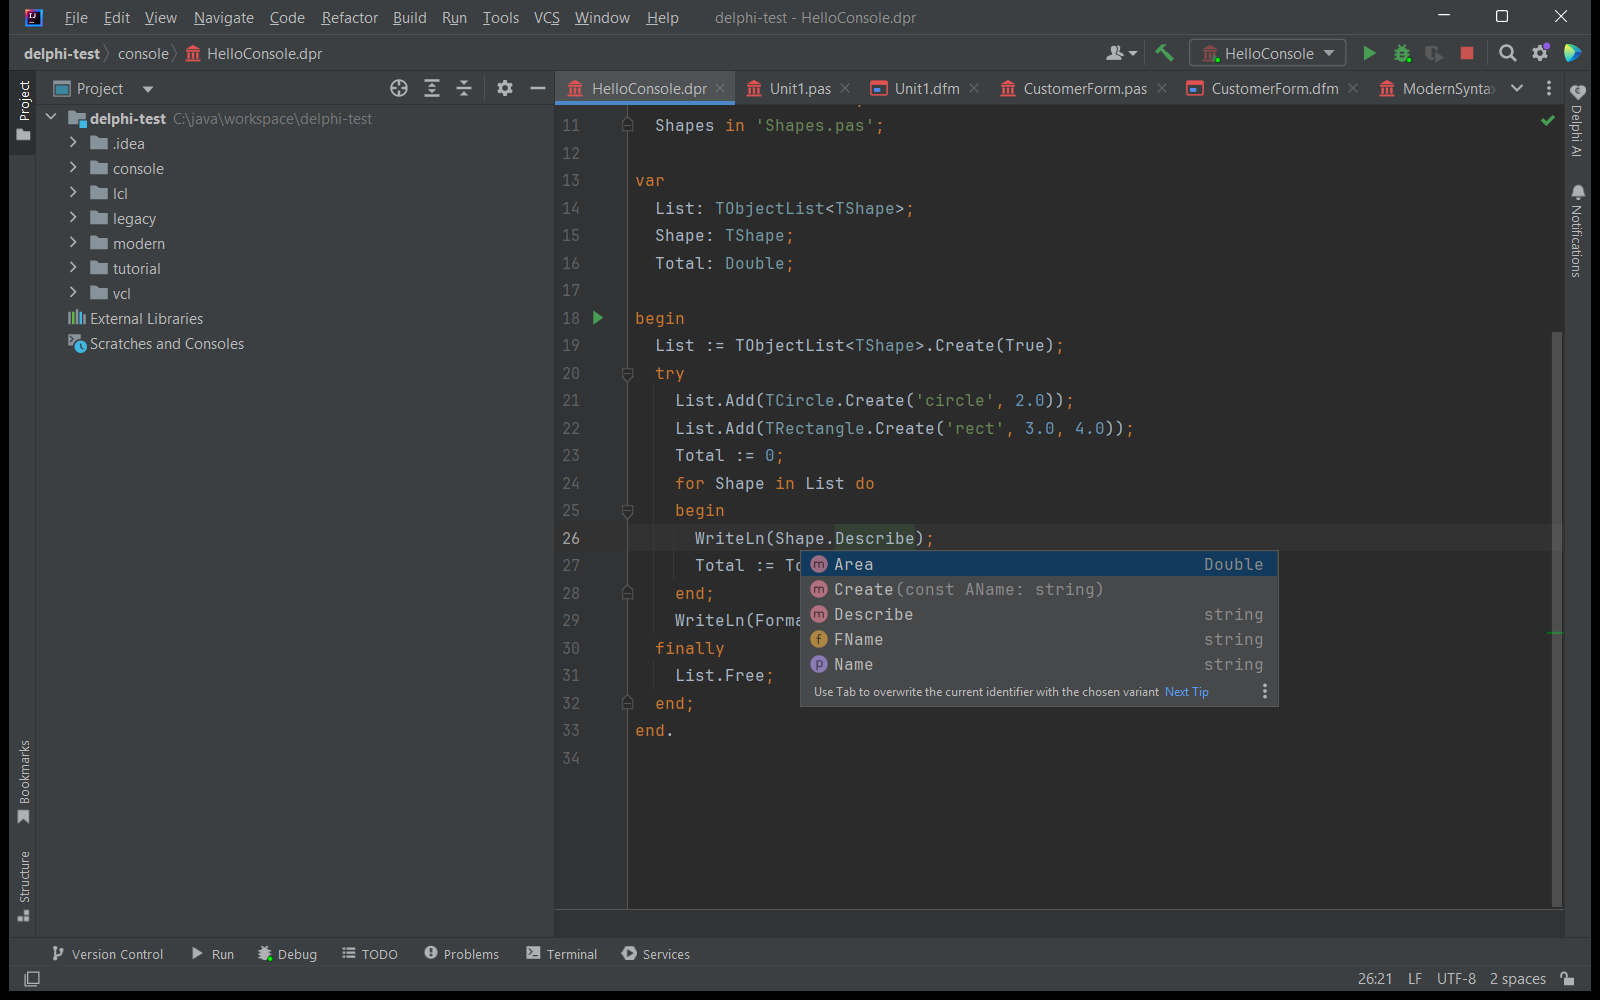Open HelloConsole run configuration dropdown
Screen dimensions: 1600x1000
1267,53
